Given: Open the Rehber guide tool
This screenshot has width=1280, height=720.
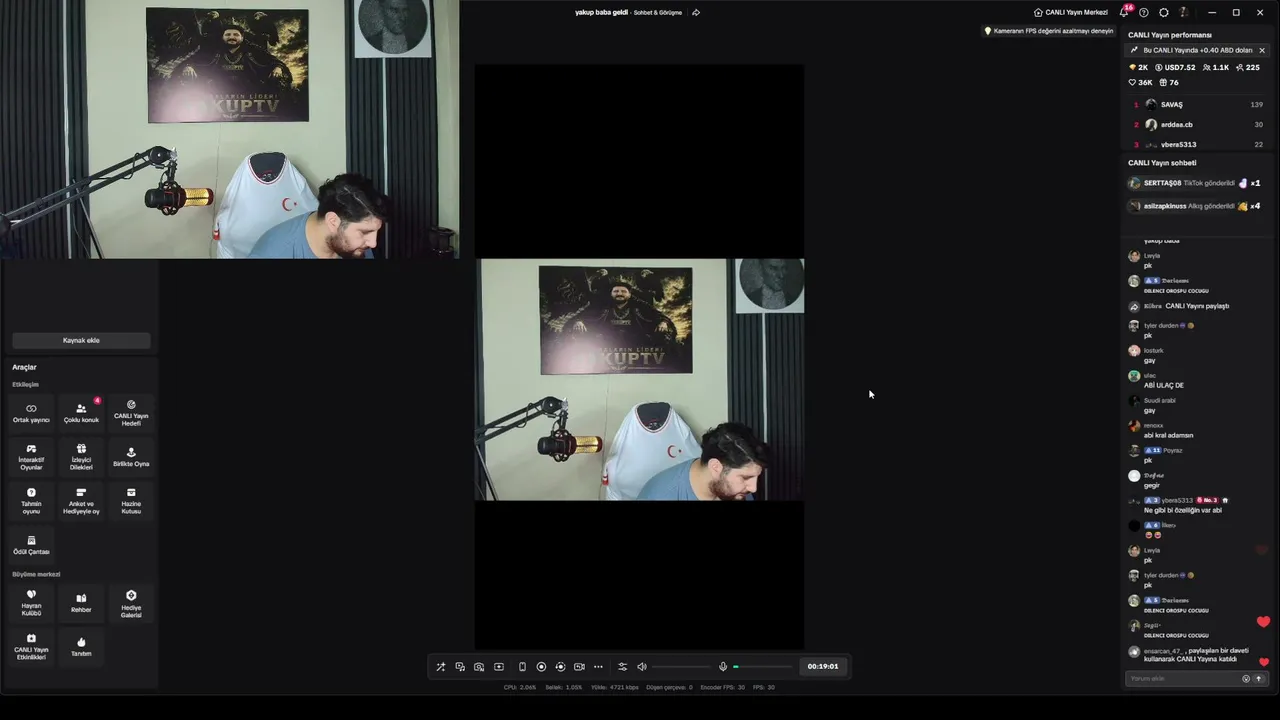Looking at the screenshot, I should pyautogui.click(x=81, y=603).
